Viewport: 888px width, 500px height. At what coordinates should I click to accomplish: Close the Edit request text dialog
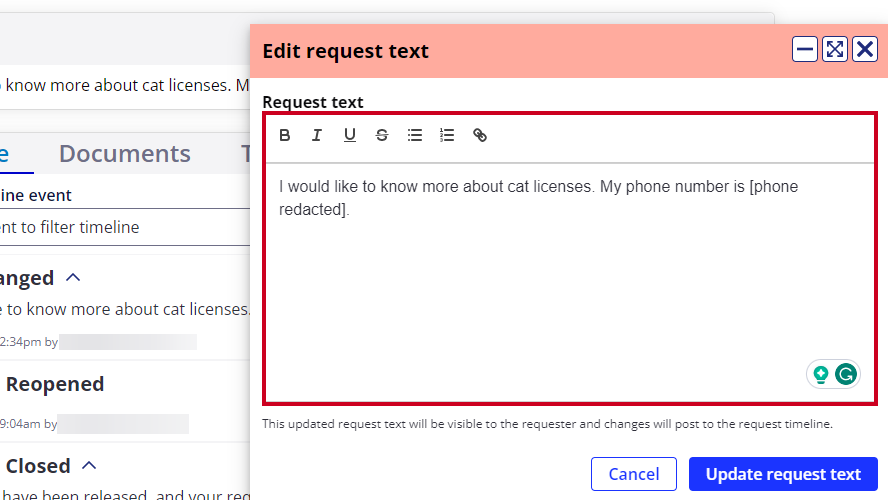[x=865, y=49]
